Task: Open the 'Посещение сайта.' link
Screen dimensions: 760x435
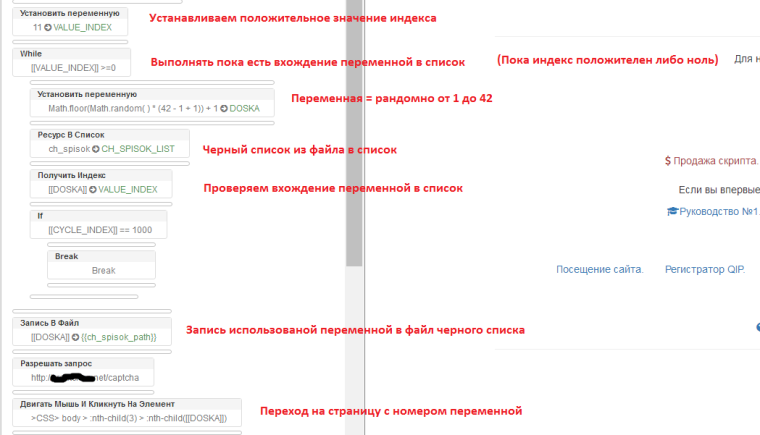Action: point(600,270)
